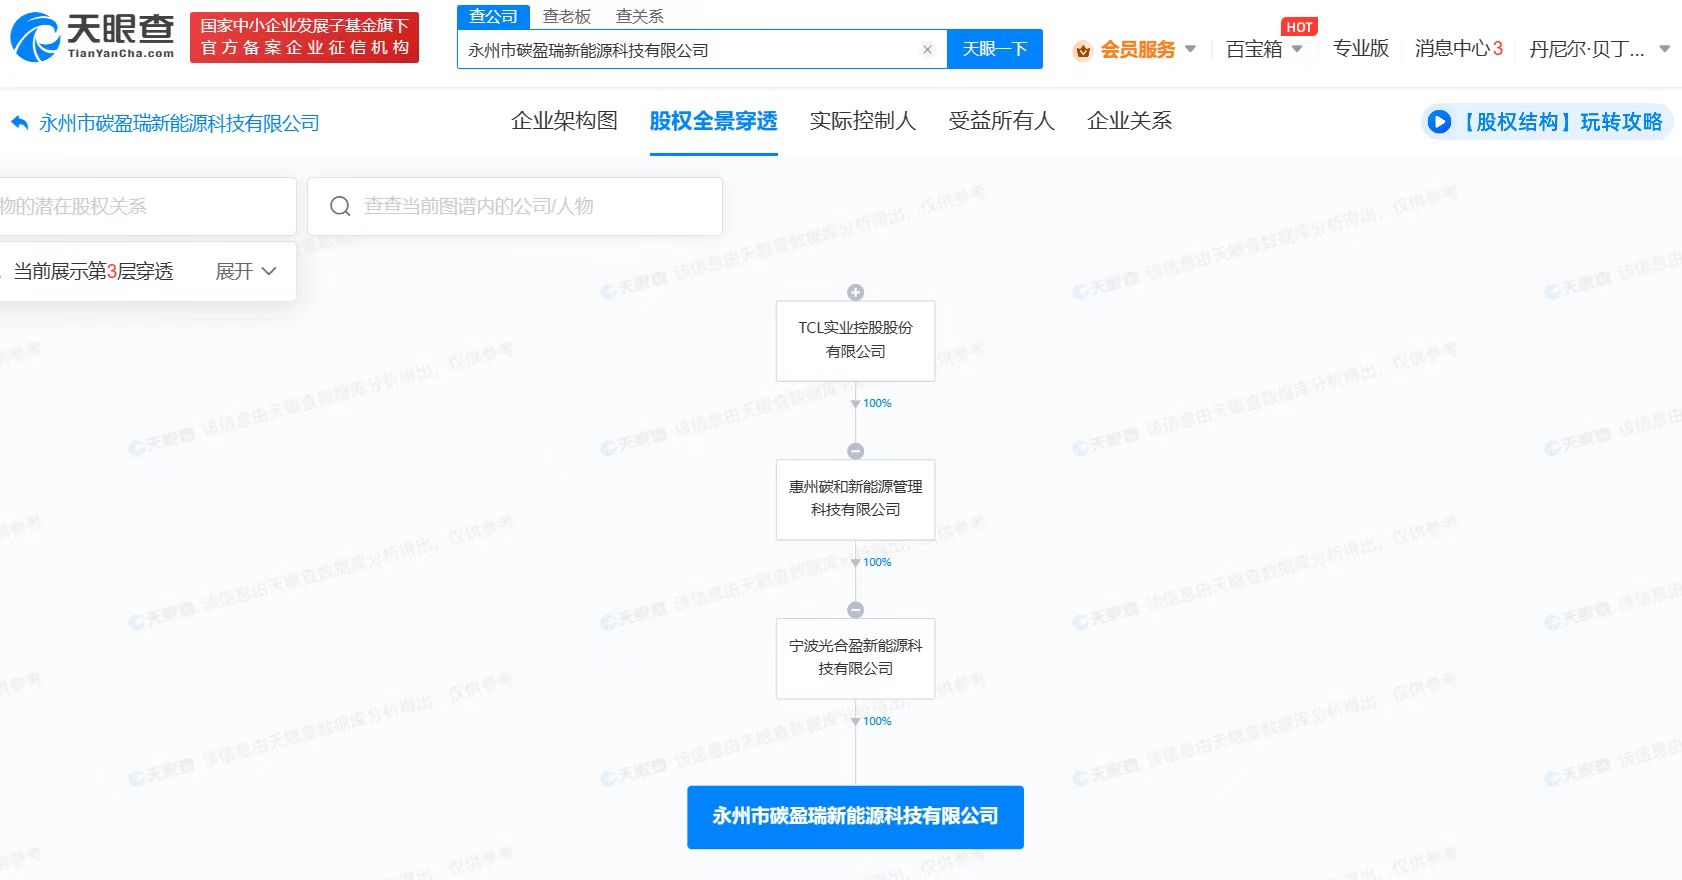Select the 查老板 search tab
Image resolution: width=1682 pixels, height=880 pixels.
(x=567, y=16)
